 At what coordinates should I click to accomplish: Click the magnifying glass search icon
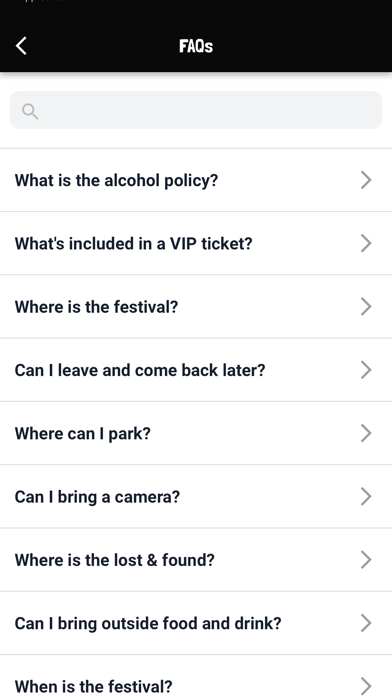pyautogui.click(x=30, y=111)
